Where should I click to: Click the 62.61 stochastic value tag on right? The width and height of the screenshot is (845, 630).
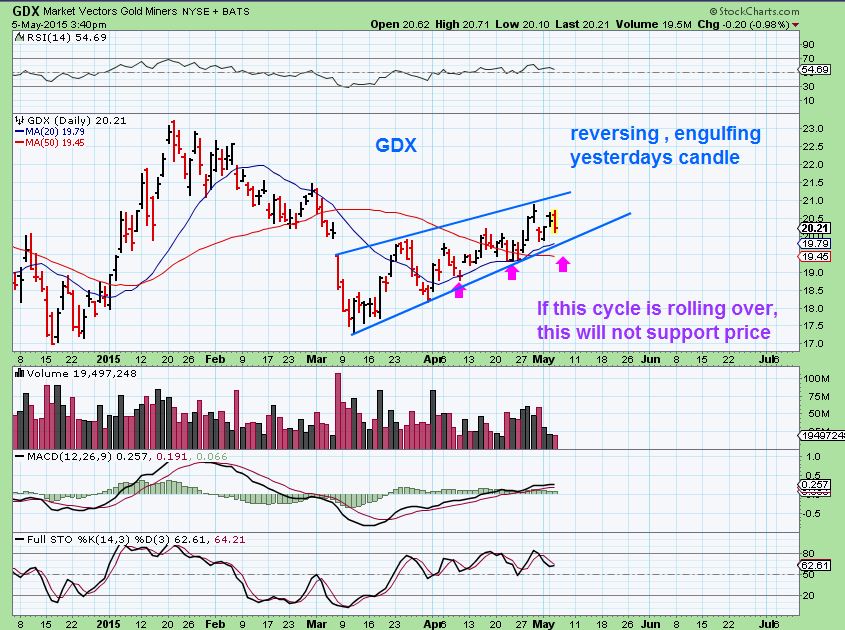(x=814, y=565)
